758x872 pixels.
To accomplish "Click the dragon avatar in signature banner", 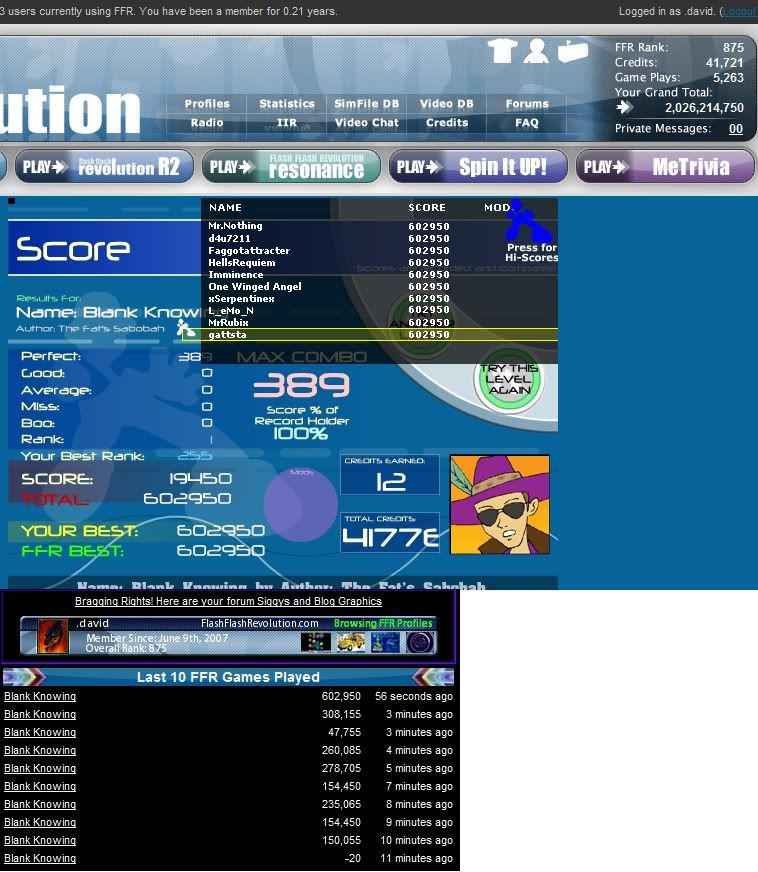I will tap(53, 636).
